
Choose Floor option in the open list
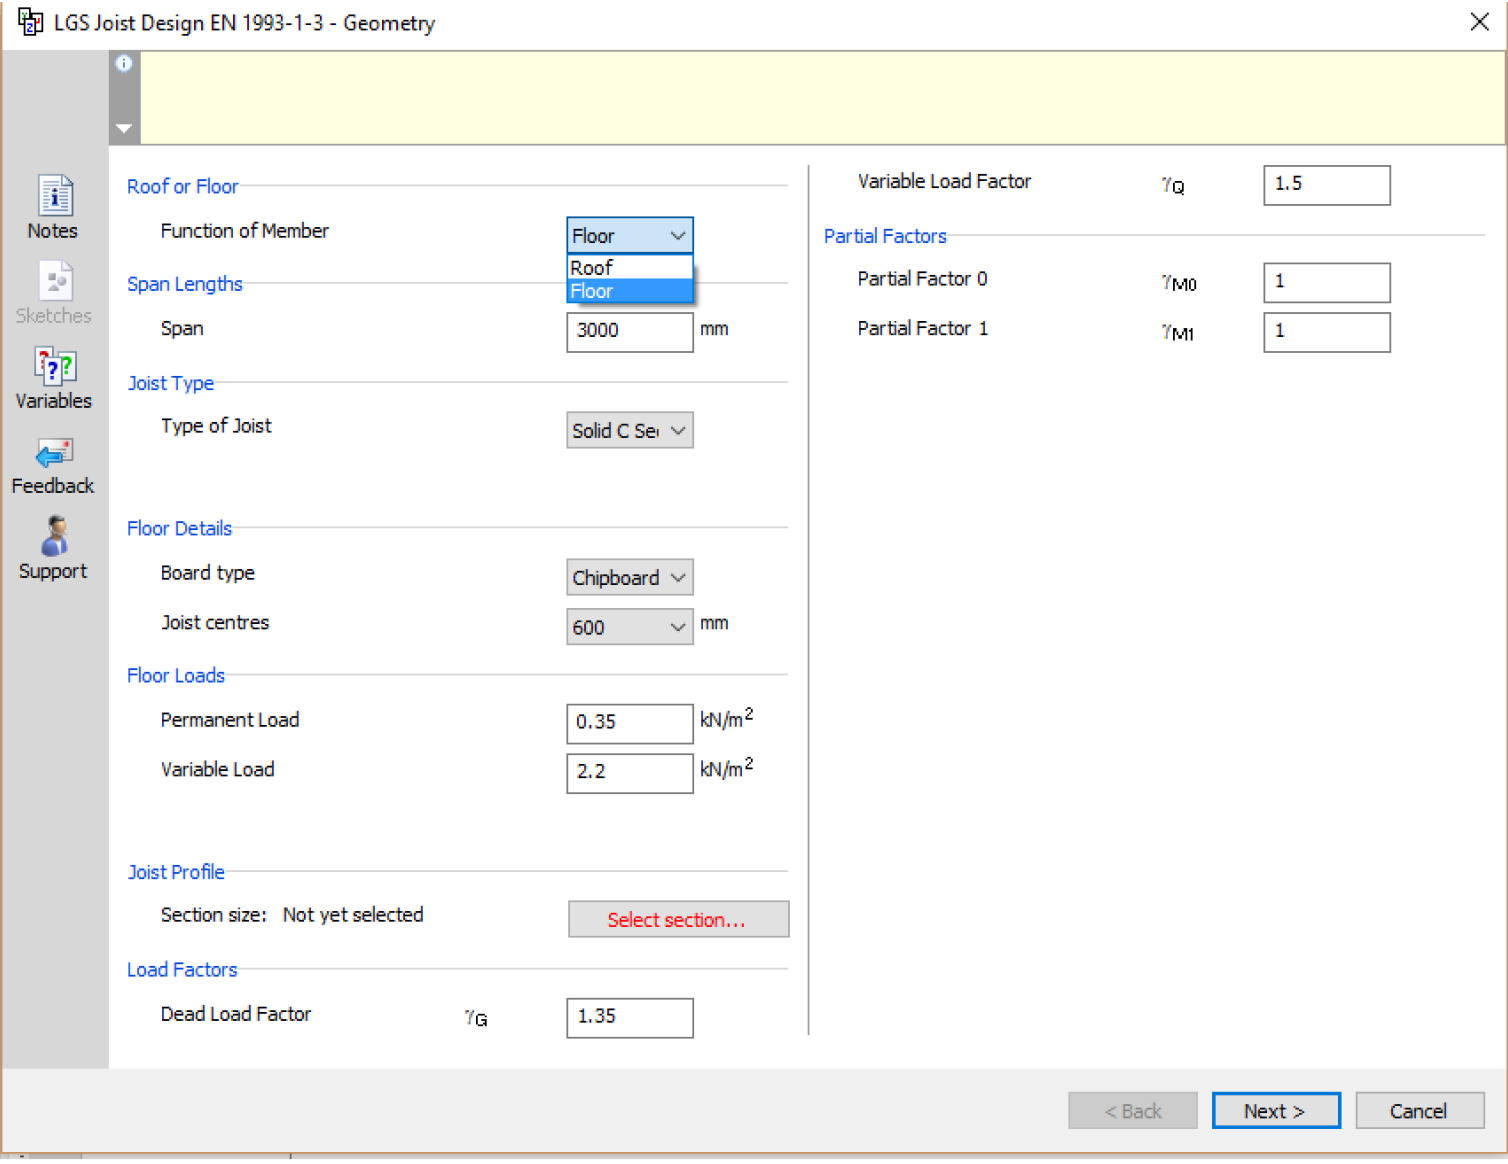(x=629, y=291)
